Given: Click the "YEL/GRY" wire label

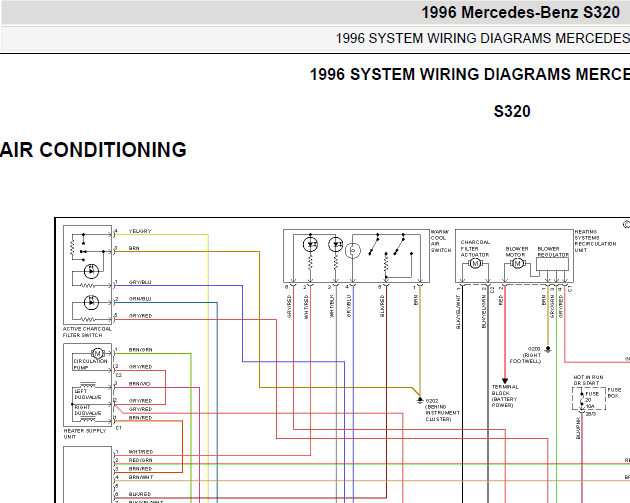Looking at the screenshot, I should (x=140, y=231).
